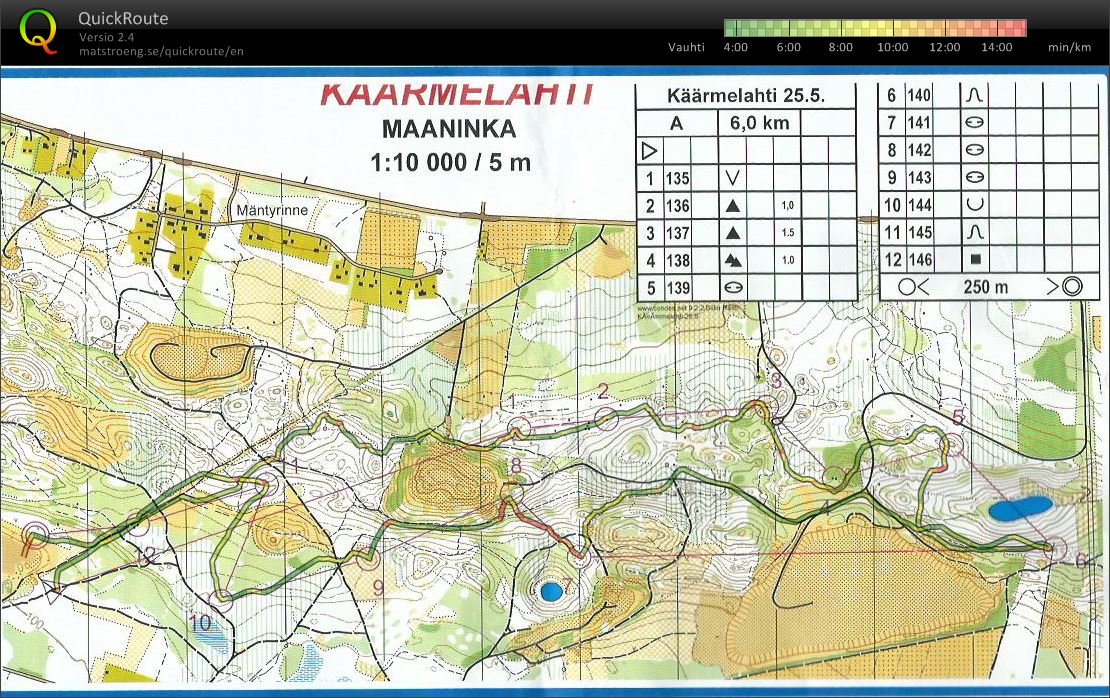The width and height of the screenshot is (1110, 698).
Task: Click the start triangle in the control table
Action: tap(649, 150)
